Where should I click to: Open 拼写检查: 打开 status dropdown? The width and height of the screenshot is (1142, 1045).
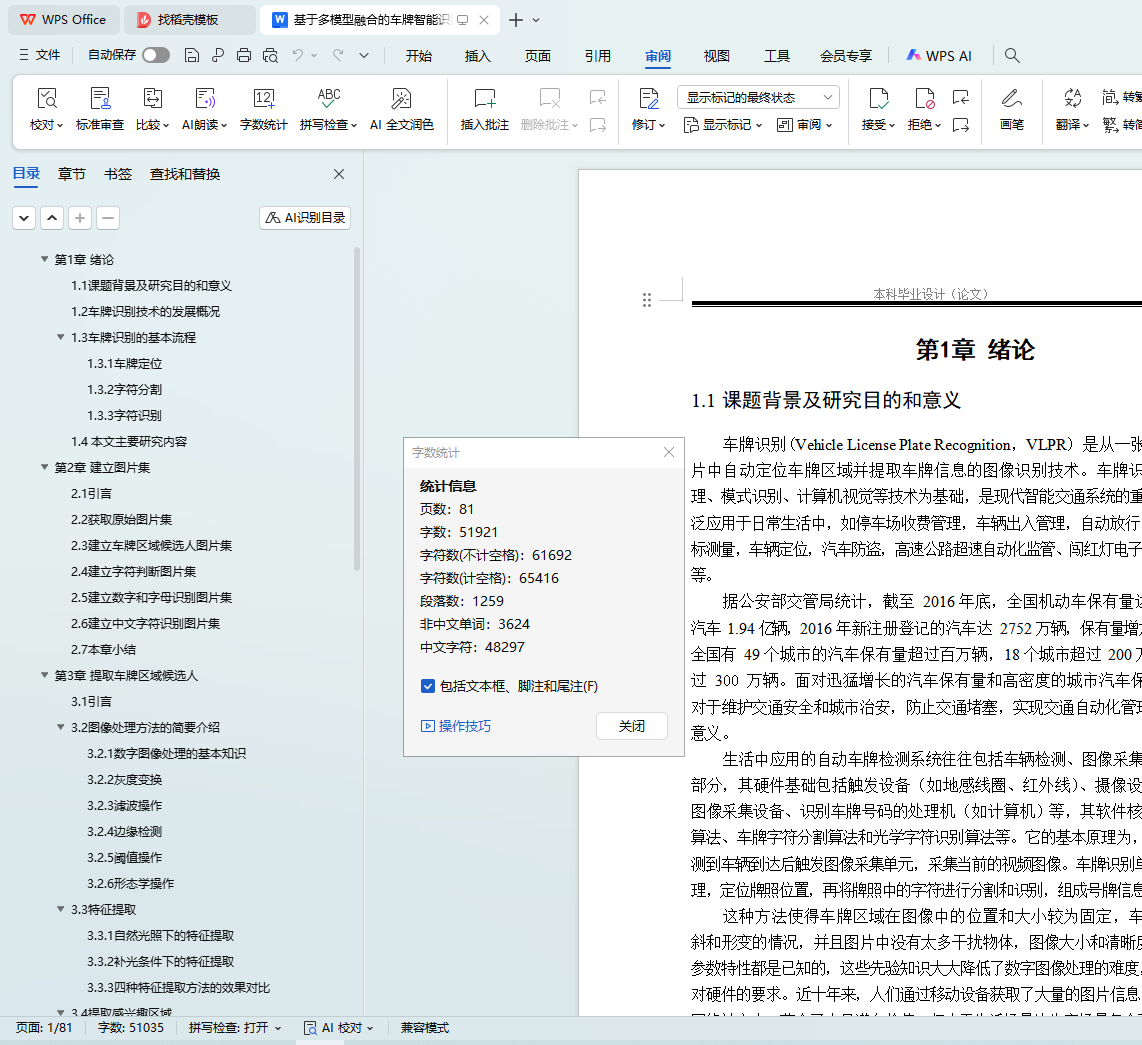click(235, 1028)
